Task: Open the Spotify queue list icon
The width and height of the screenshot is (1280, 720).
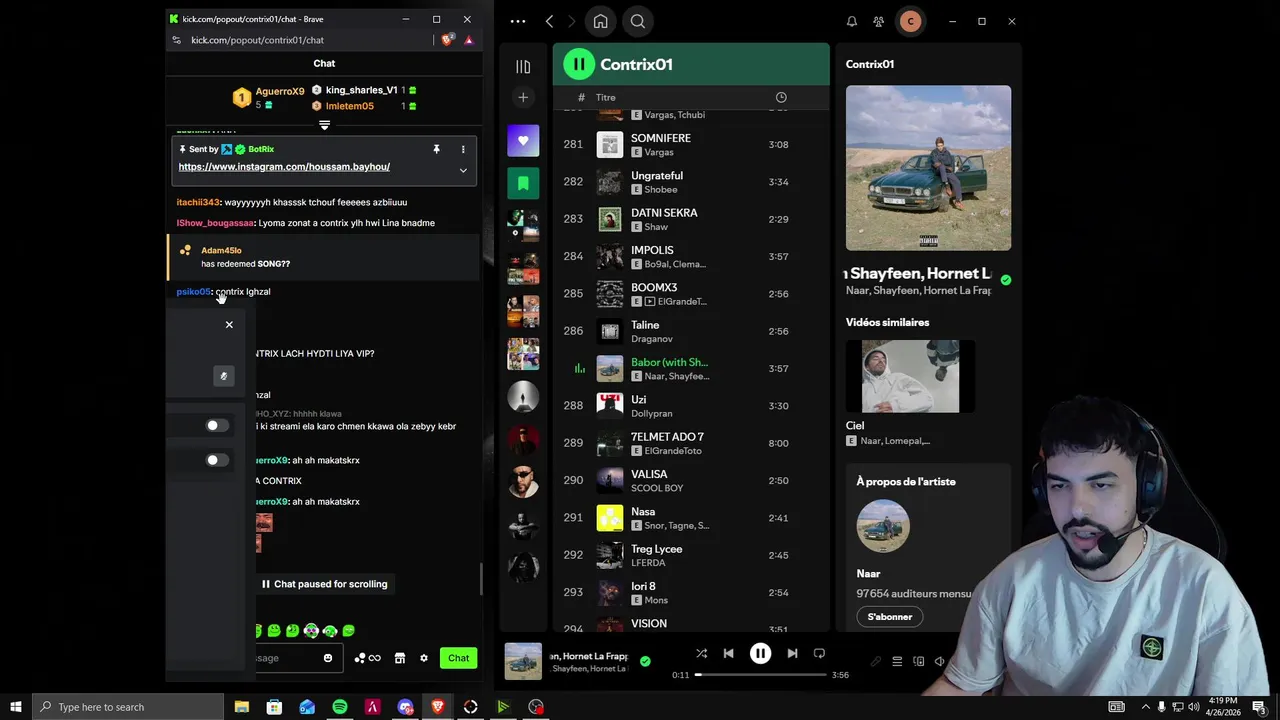Action: 897,661
